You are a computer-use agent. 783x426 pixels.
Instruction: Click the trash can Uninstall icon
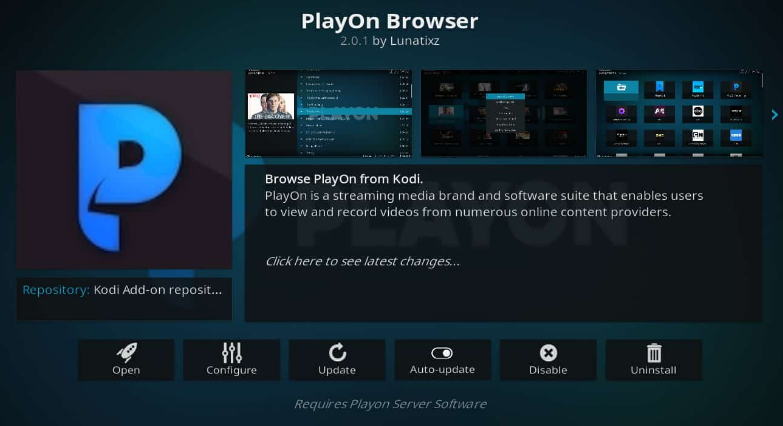tap(654, 353)
